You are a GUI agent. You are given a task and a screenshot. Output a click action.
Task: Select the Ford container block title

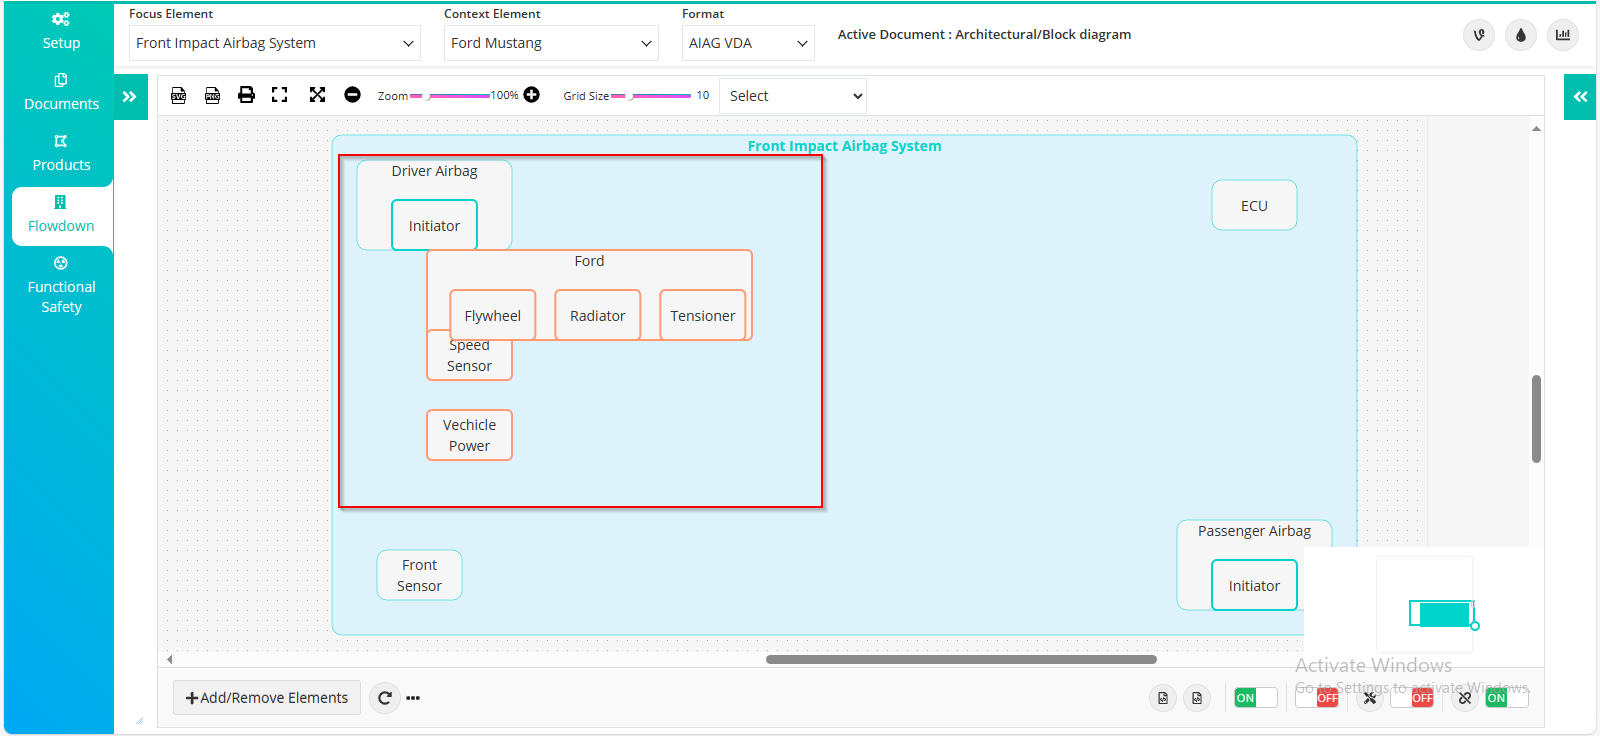pos(589,261)
